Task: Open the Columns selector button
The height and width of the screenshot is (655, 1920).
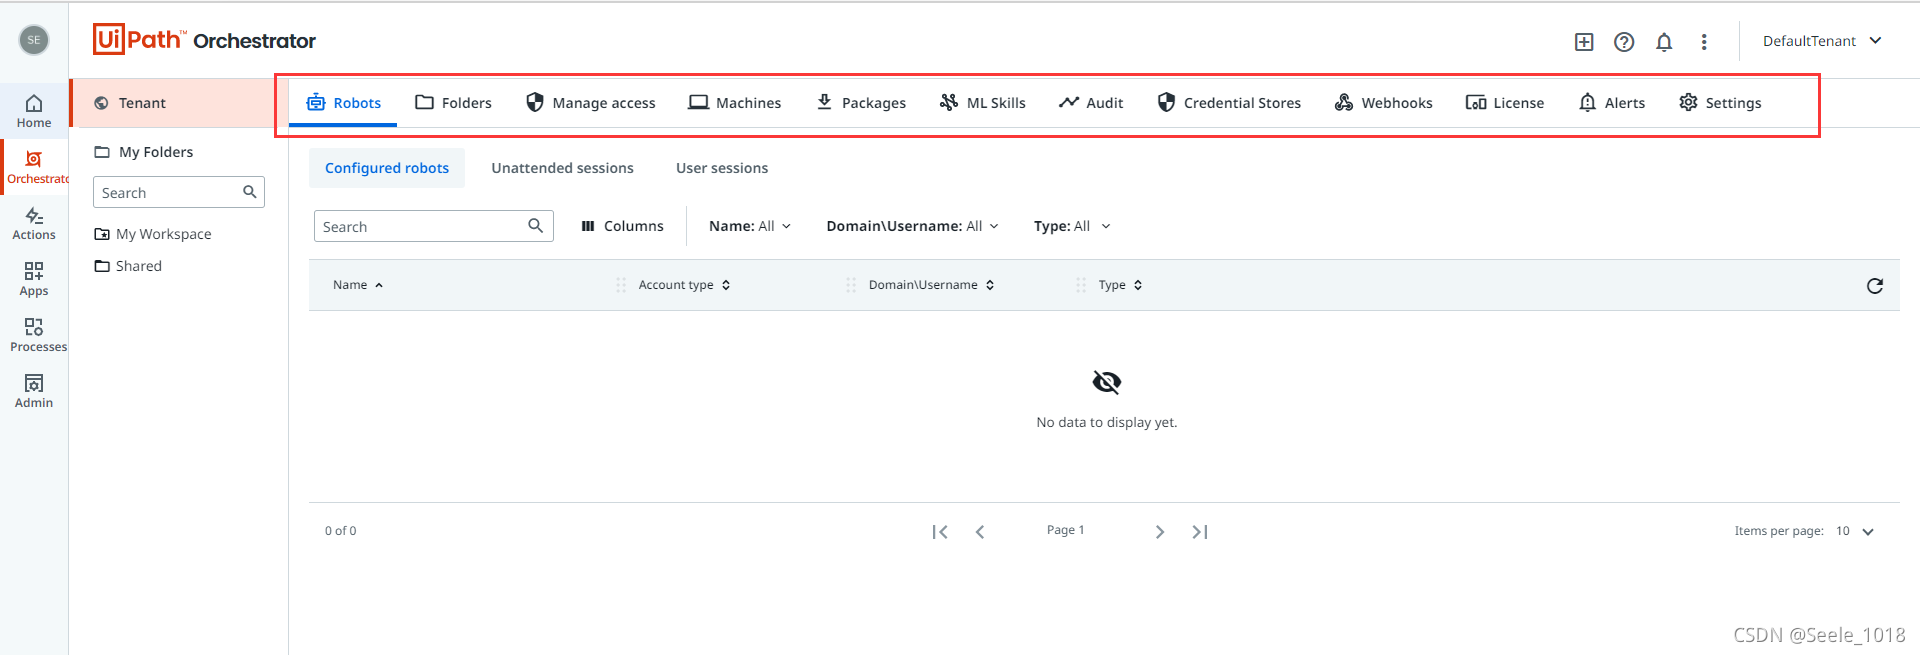Action: click(622, 226)
